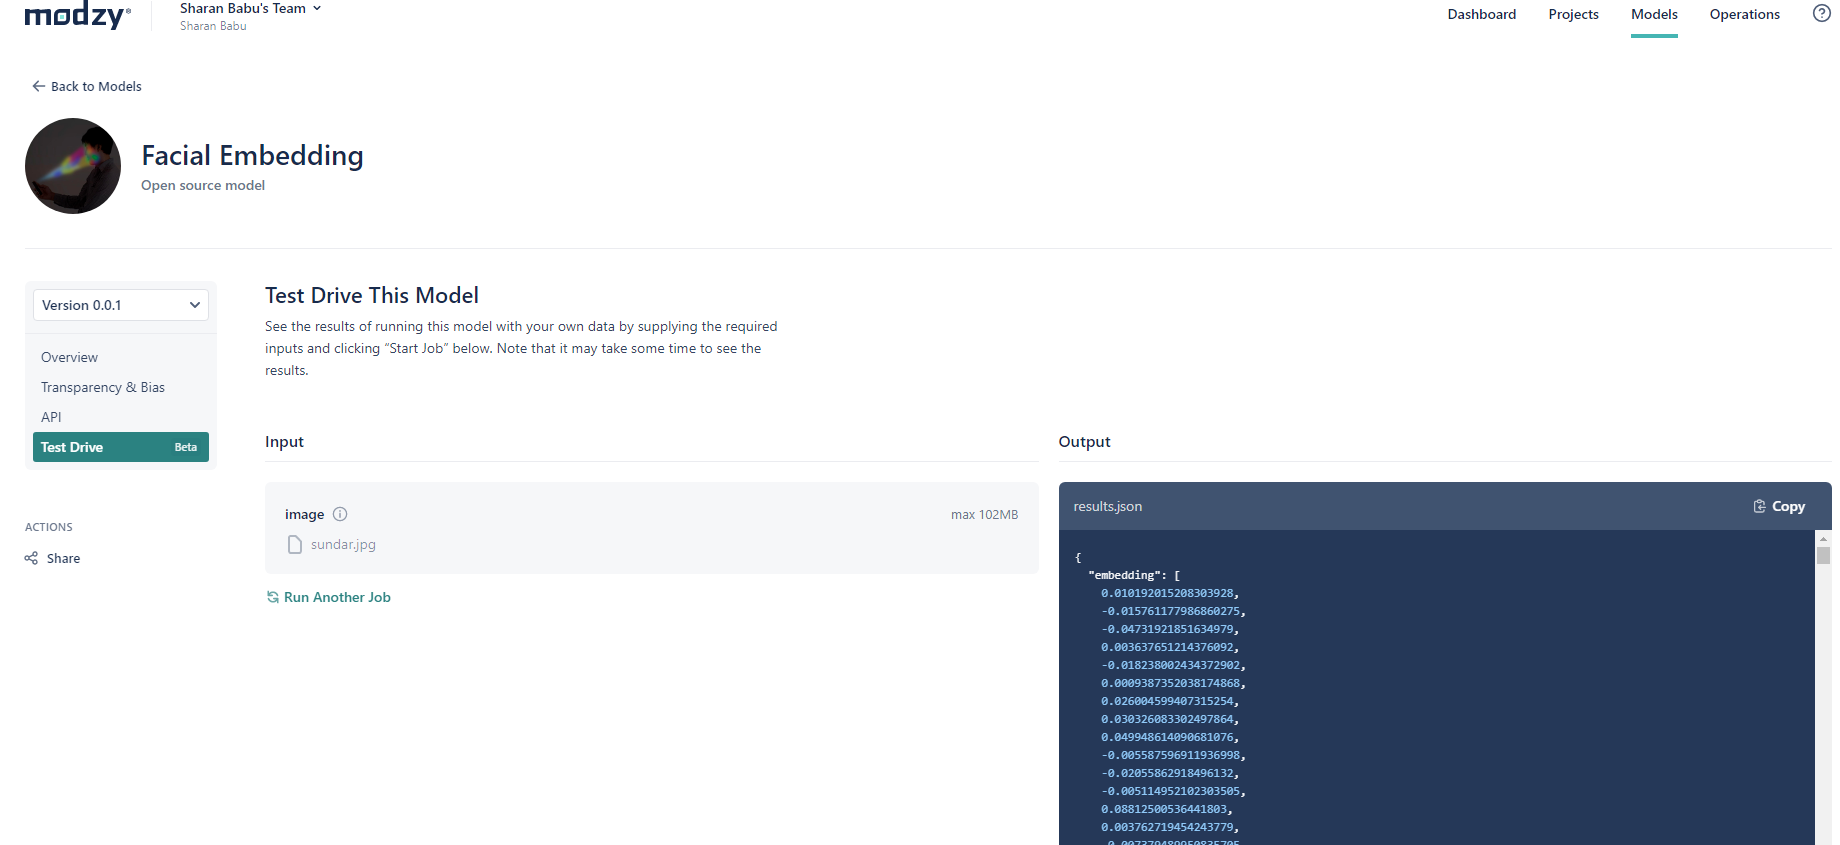Click the Facial Embedding title
The width and height of the screenshot is (1840, 845).
coord(252,155)
